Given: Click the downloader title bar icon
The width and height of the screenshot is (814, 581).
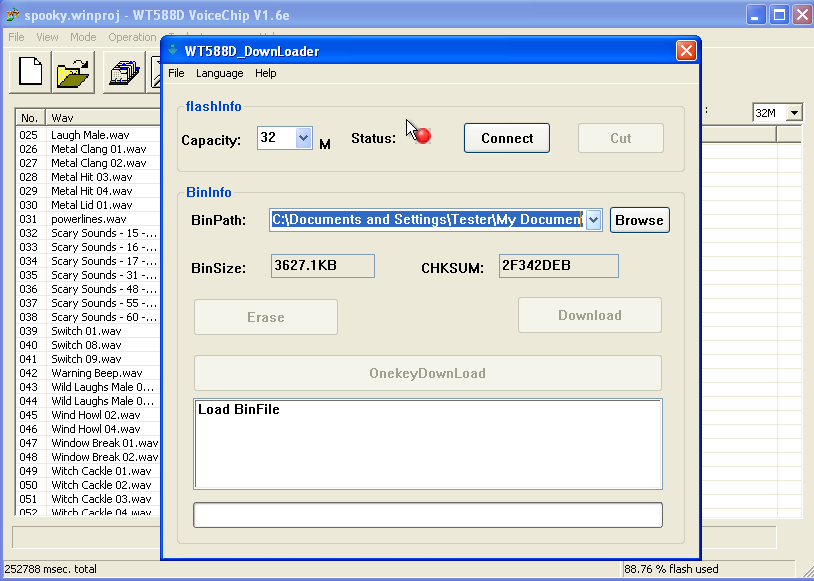Looking at the screenshot, I should click(x=173, y=51).
